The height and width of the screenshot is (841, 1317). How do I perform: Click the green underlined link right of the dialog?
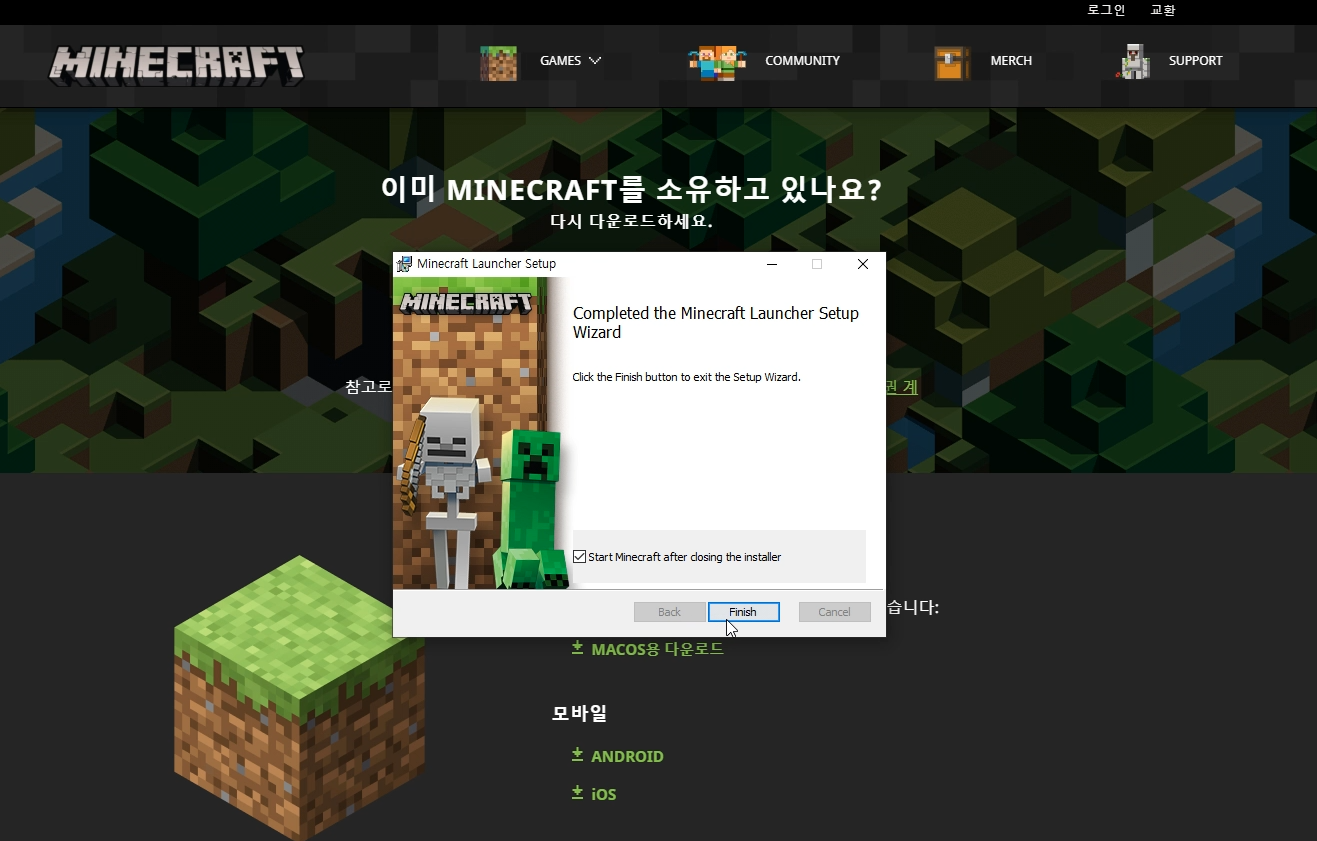[x=902, y=386]
